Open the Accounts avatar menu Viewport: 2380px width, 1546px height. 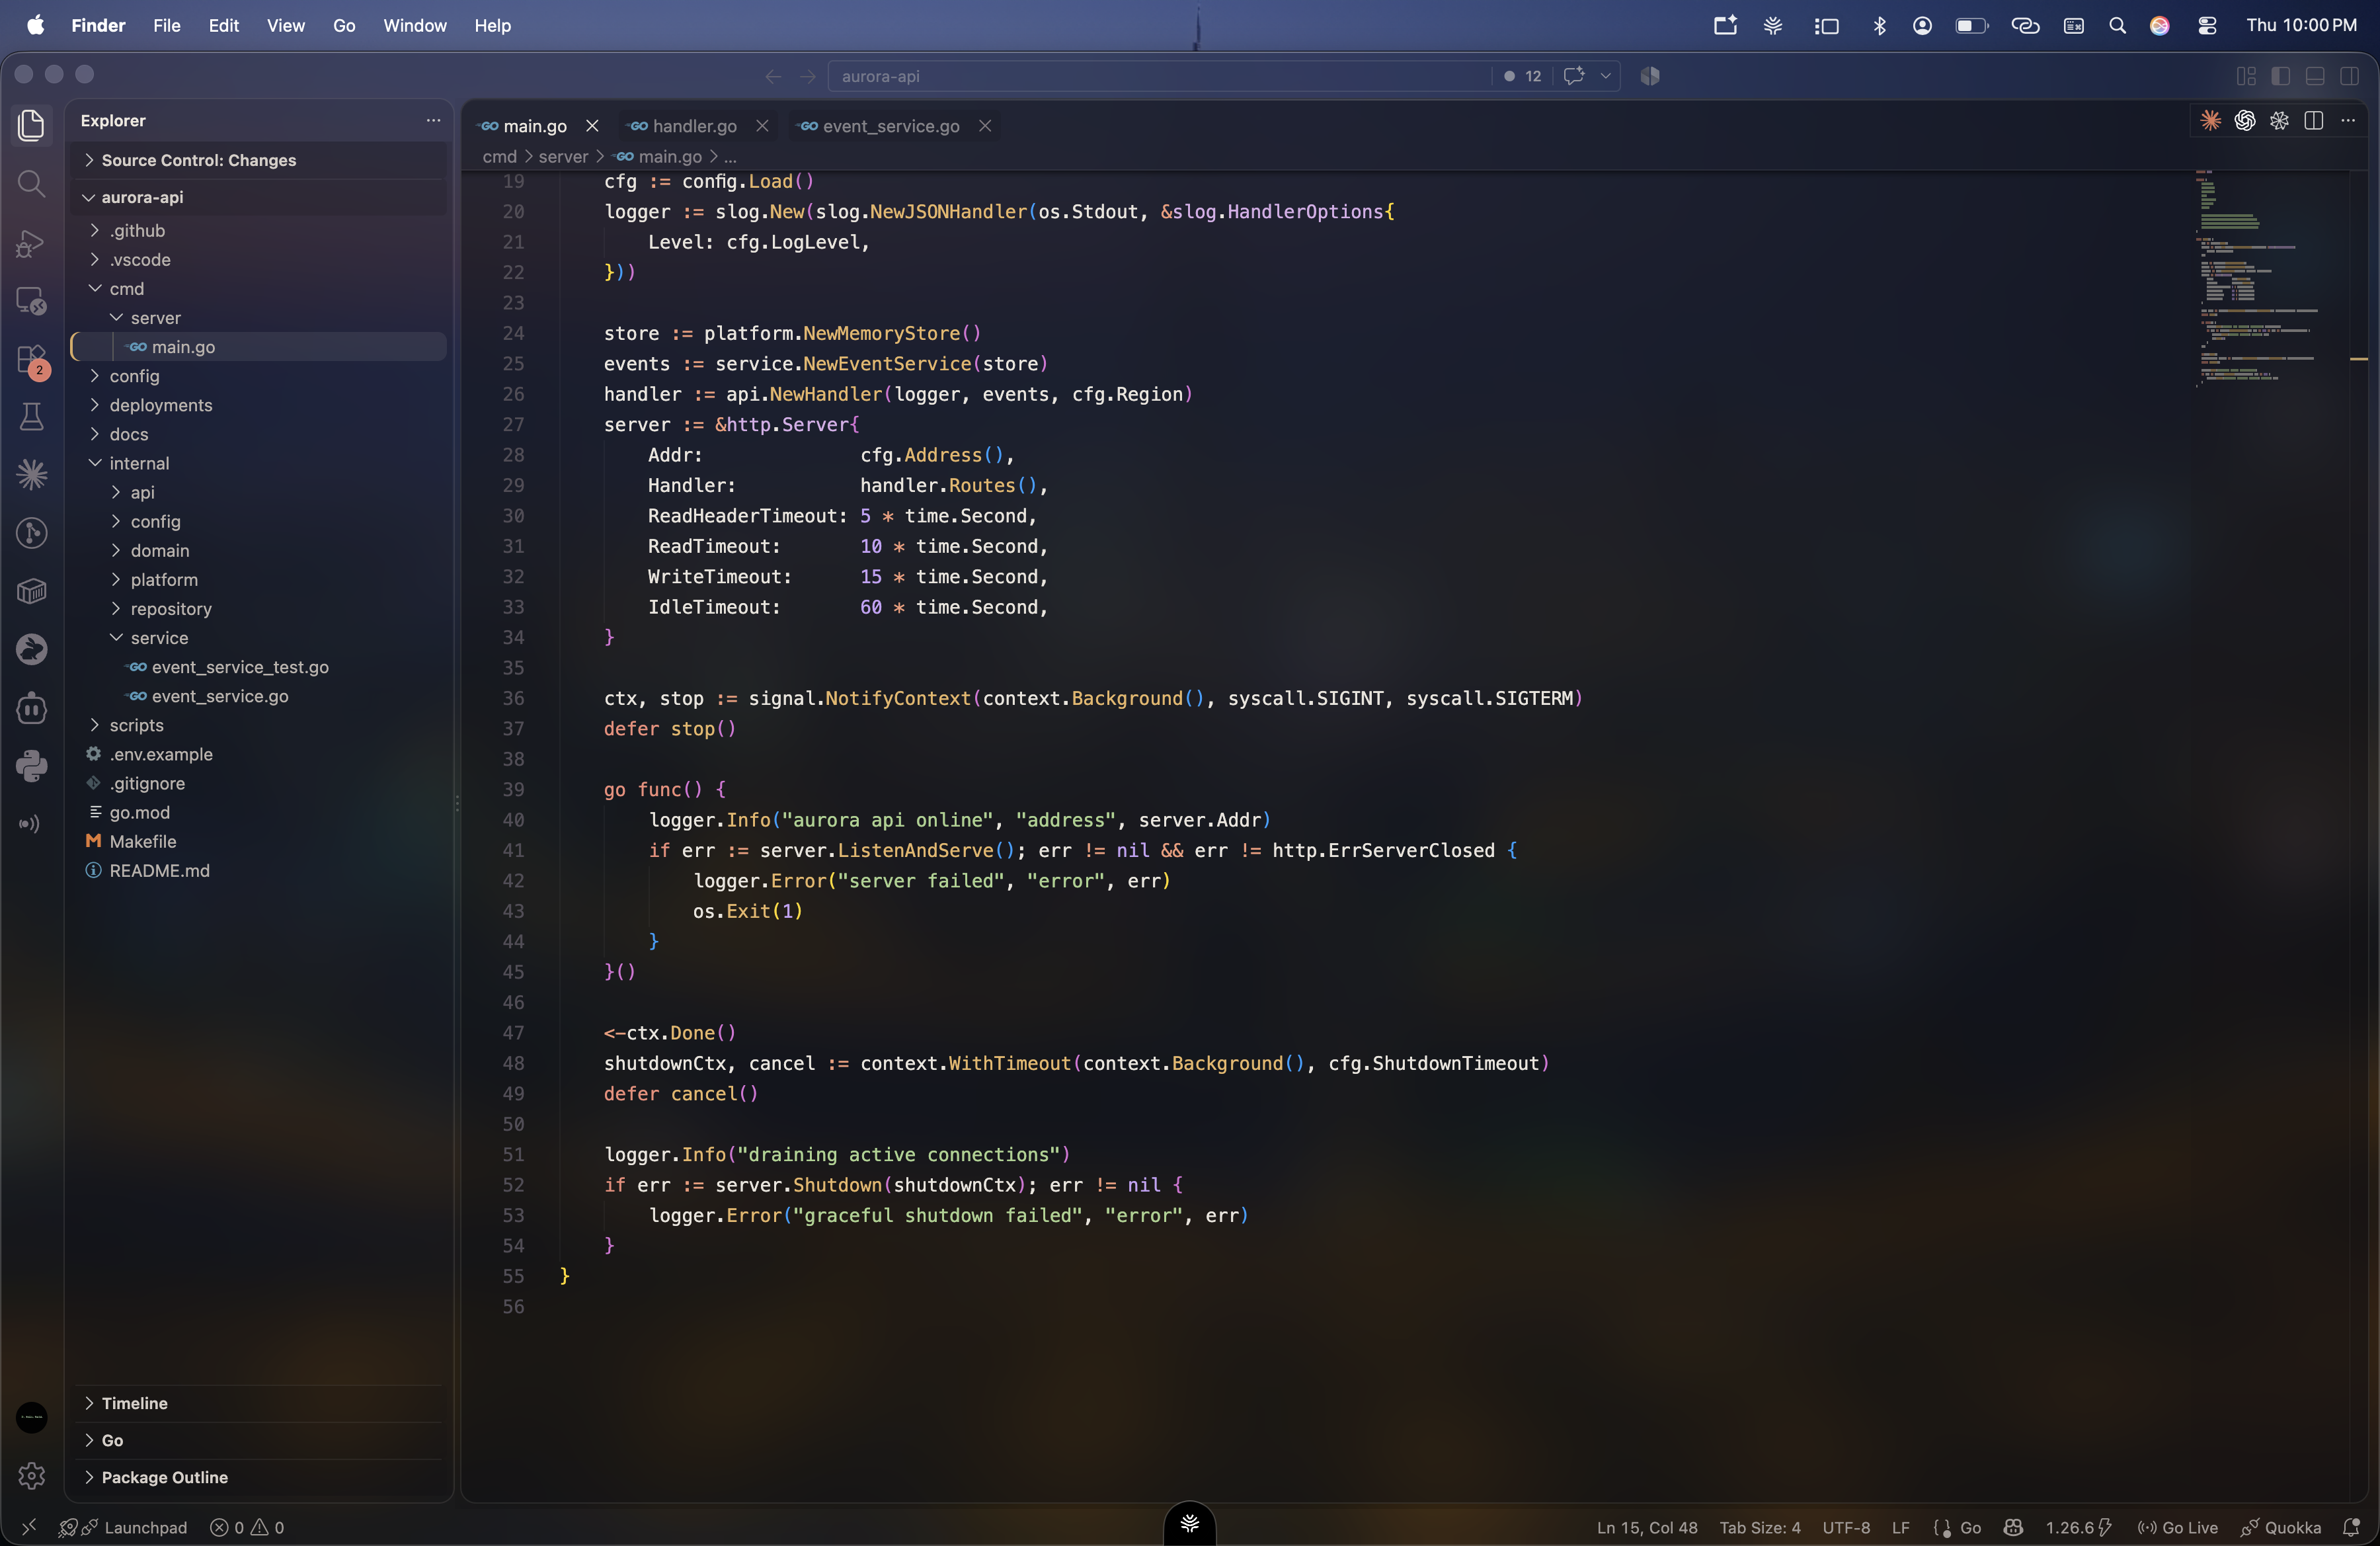32,1417
